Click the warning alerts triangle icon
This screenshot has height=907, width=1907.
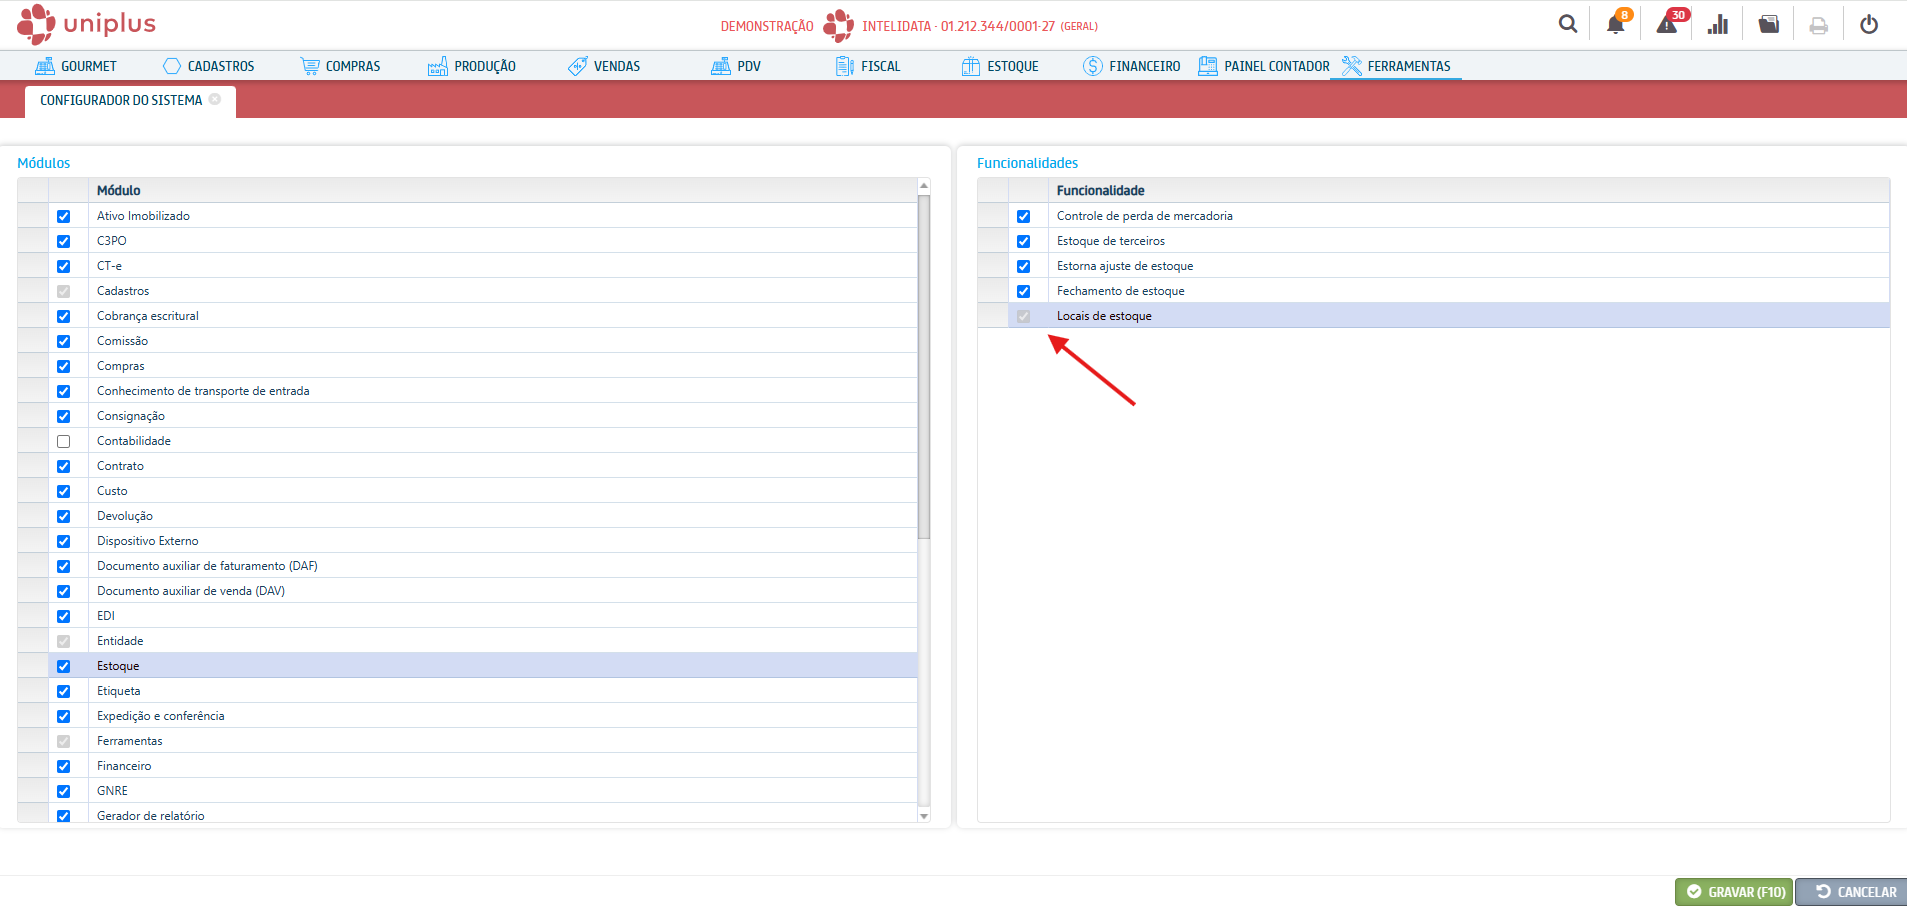(1667, 24)
